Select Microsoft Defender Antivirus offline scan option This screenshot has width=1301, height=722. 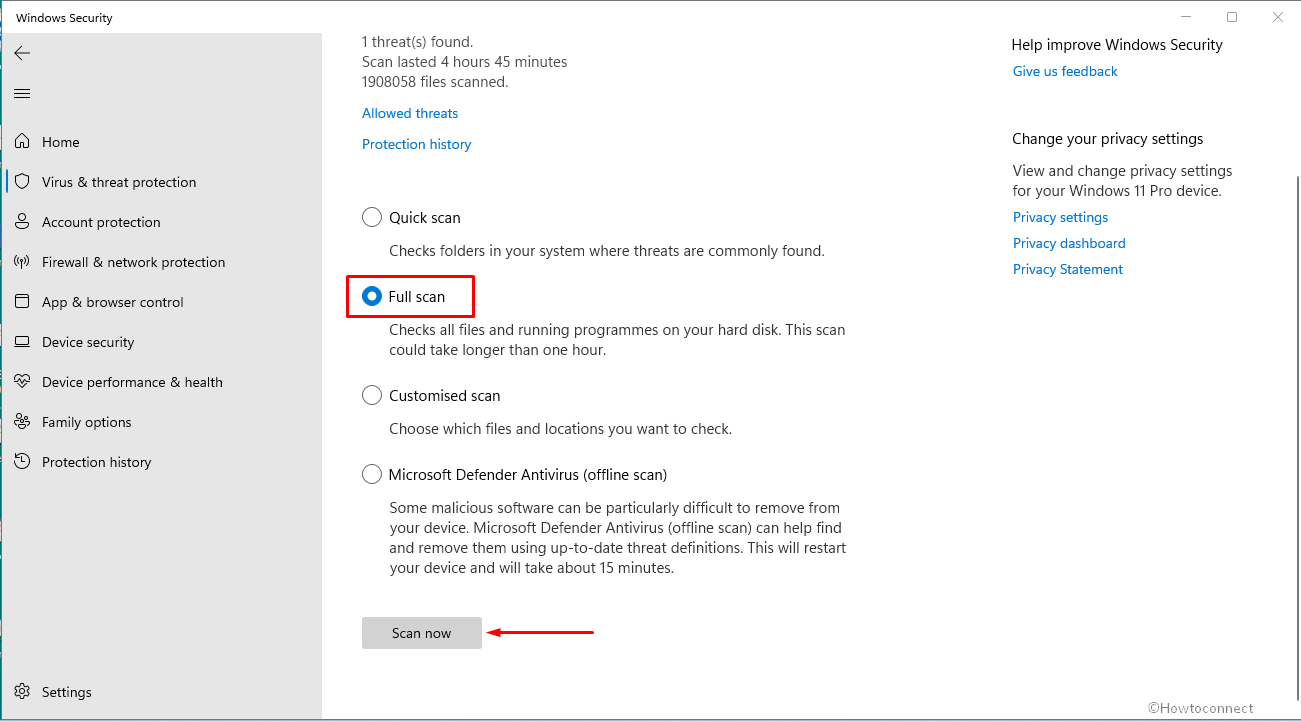[x=372, y=474]
